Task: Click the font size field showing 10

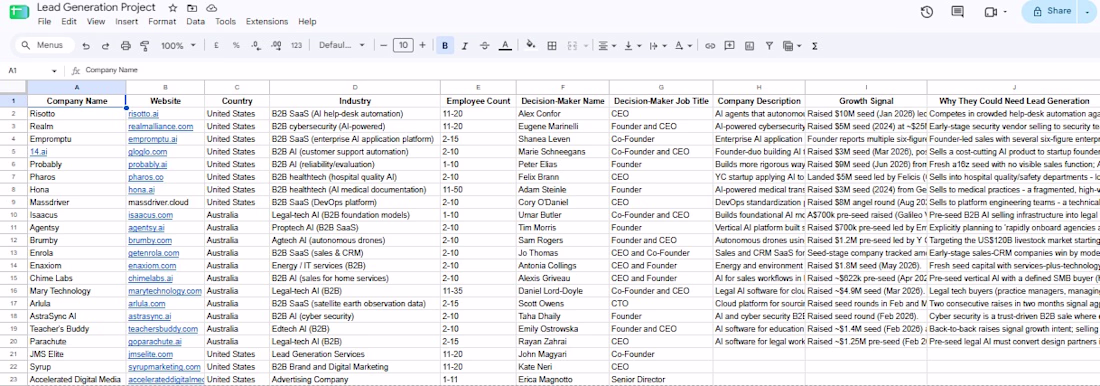Action: point(403,46)
